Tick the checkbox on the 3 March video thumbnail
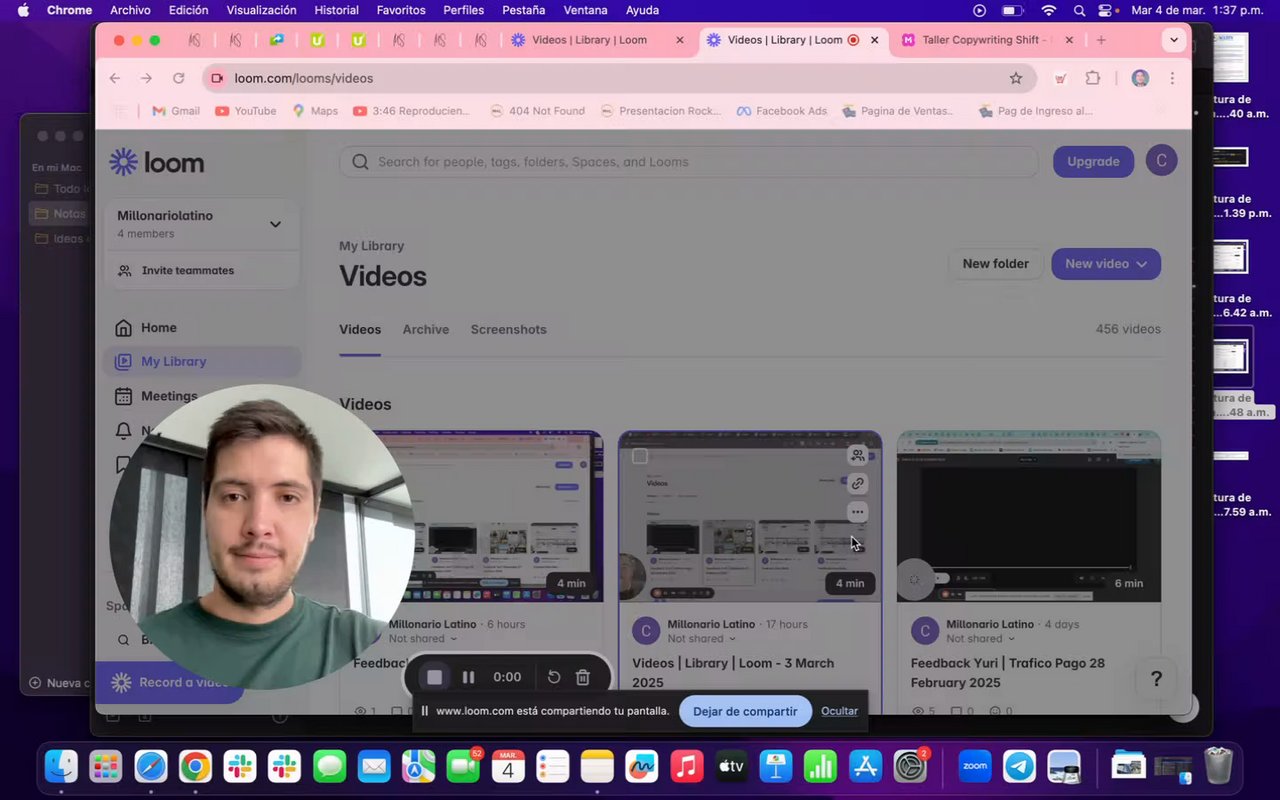The height and width of the screenshot is (800, 1280). (x=640, y=456)
